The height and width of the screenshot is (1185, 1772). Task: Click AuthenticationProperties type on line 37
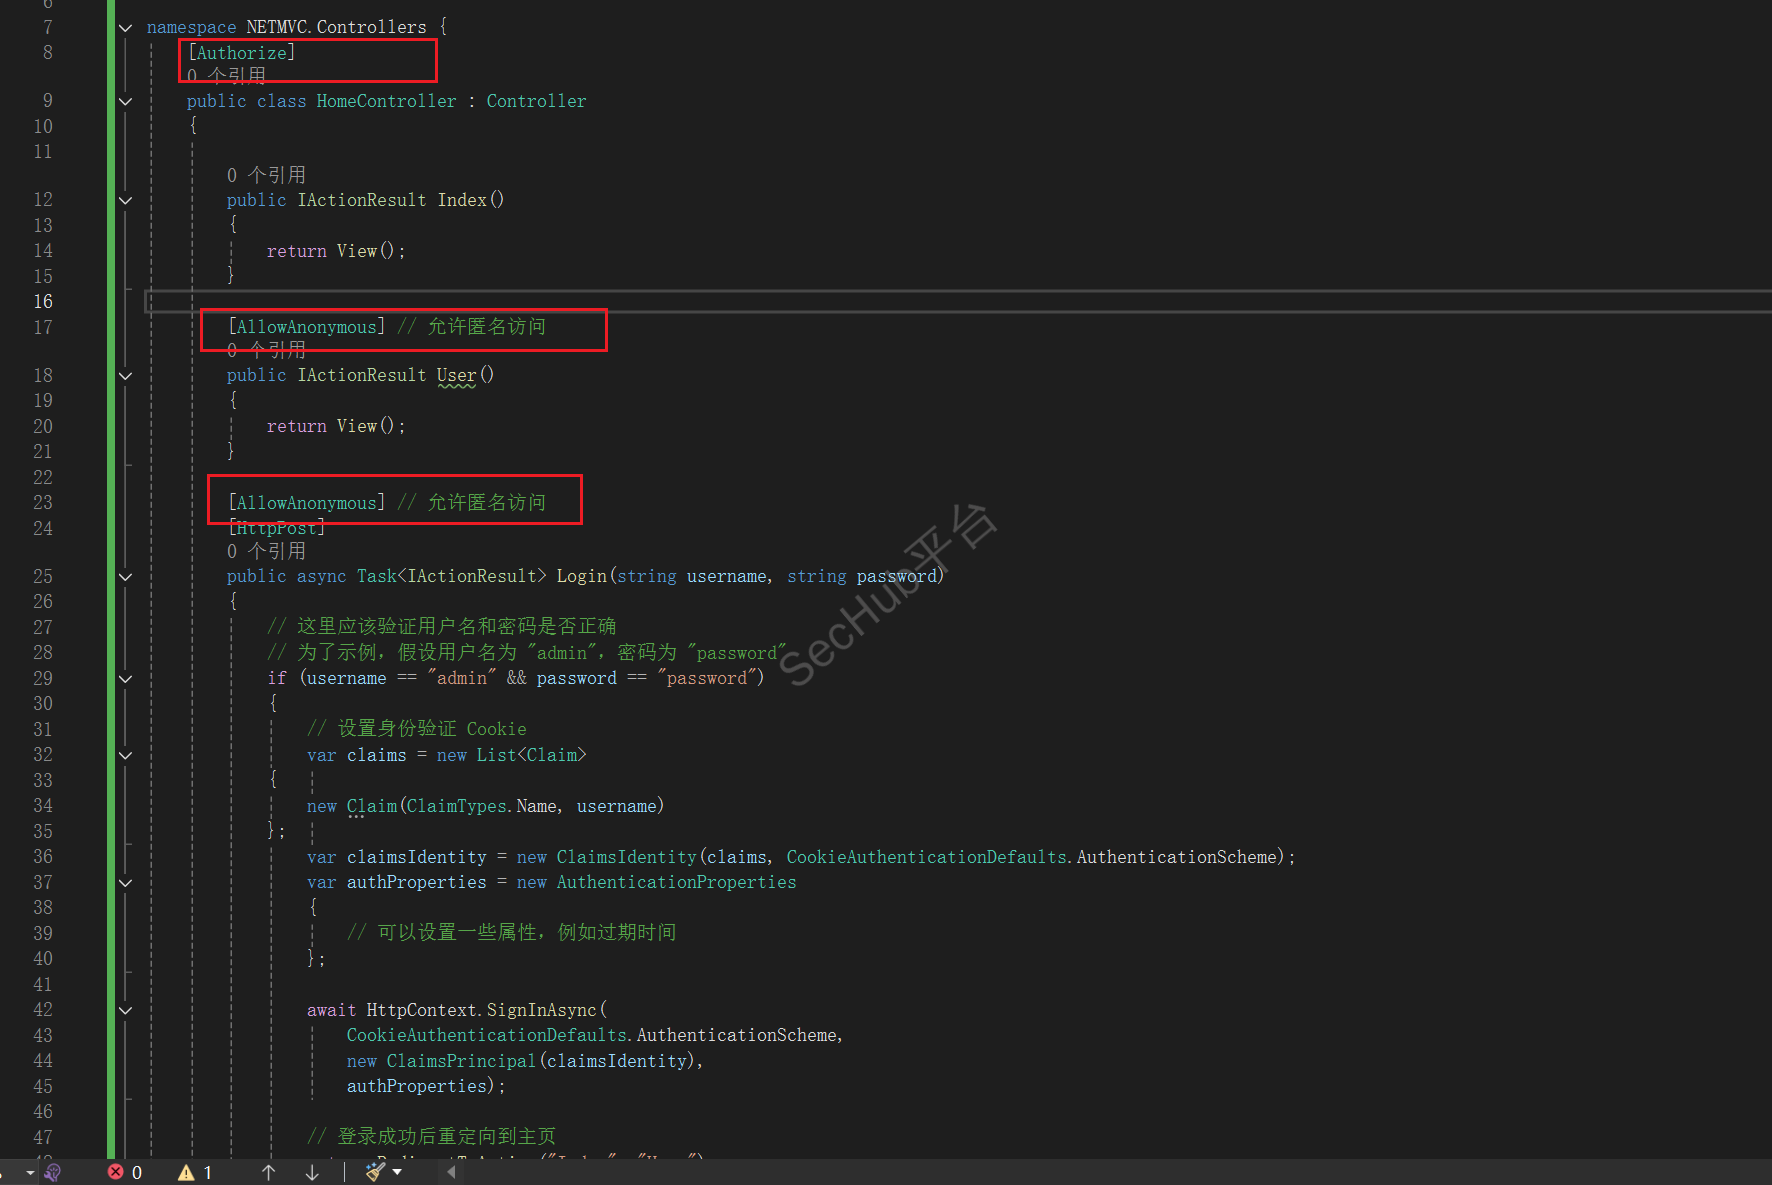coord(676,882)
